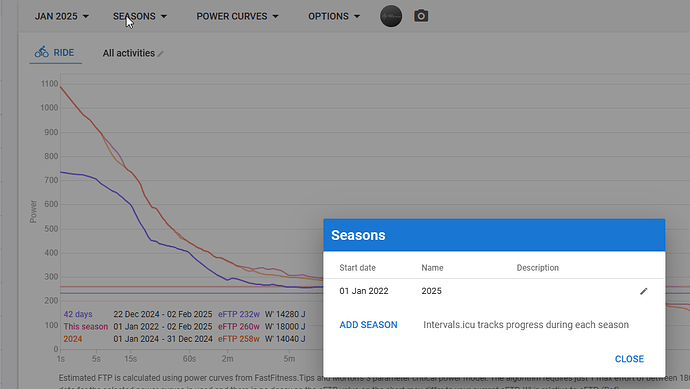Click the 2024 legend label
690x389 pixels.
(73, 339)
